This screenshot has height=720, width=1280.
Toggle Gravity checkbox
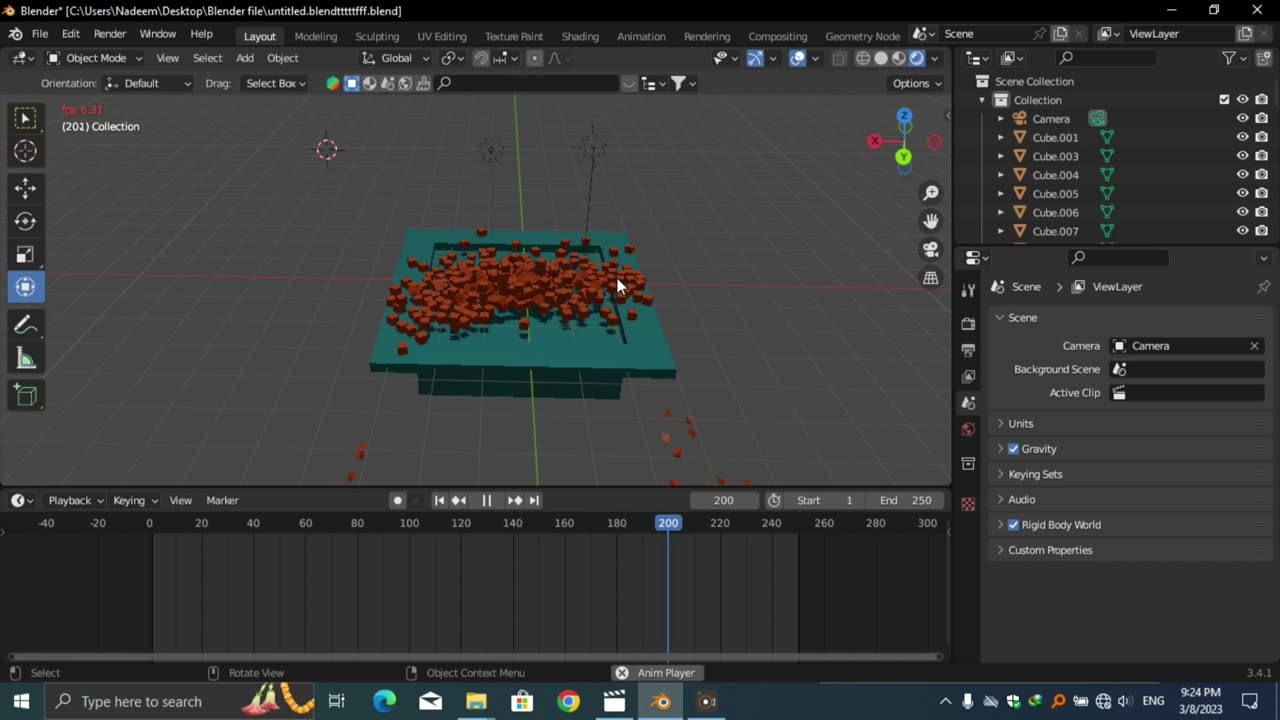[1013, 449]
